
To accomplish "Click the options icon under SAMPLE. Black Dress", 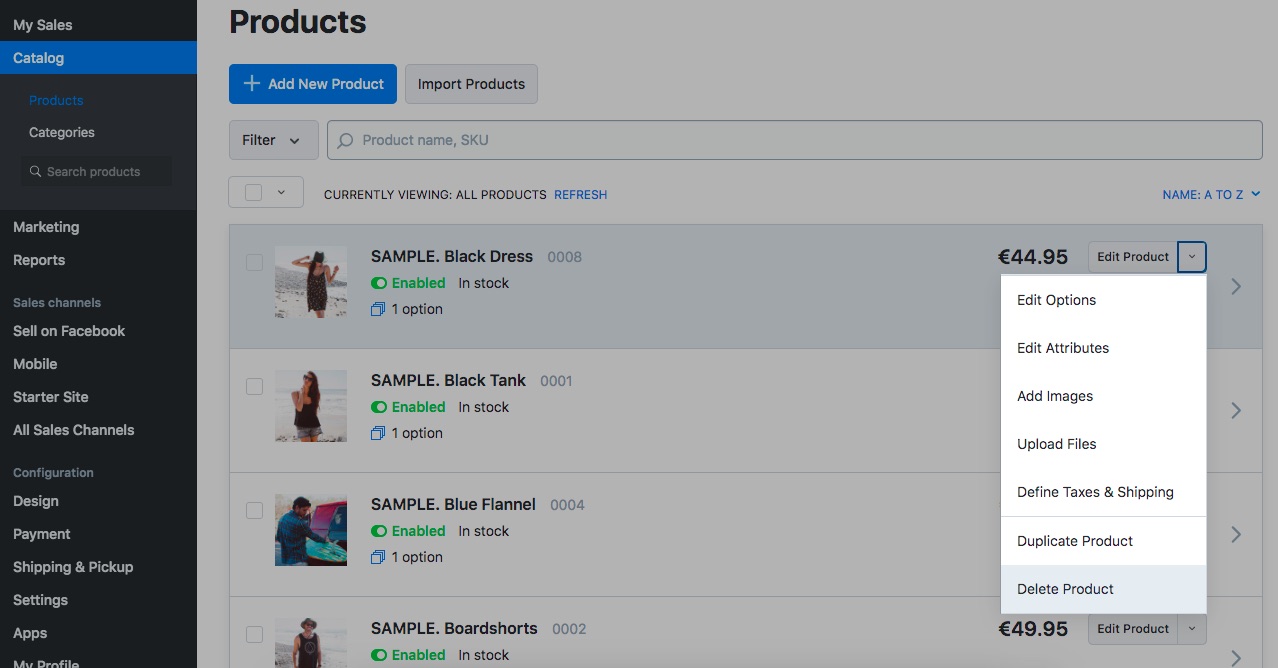I will point(378,310).
